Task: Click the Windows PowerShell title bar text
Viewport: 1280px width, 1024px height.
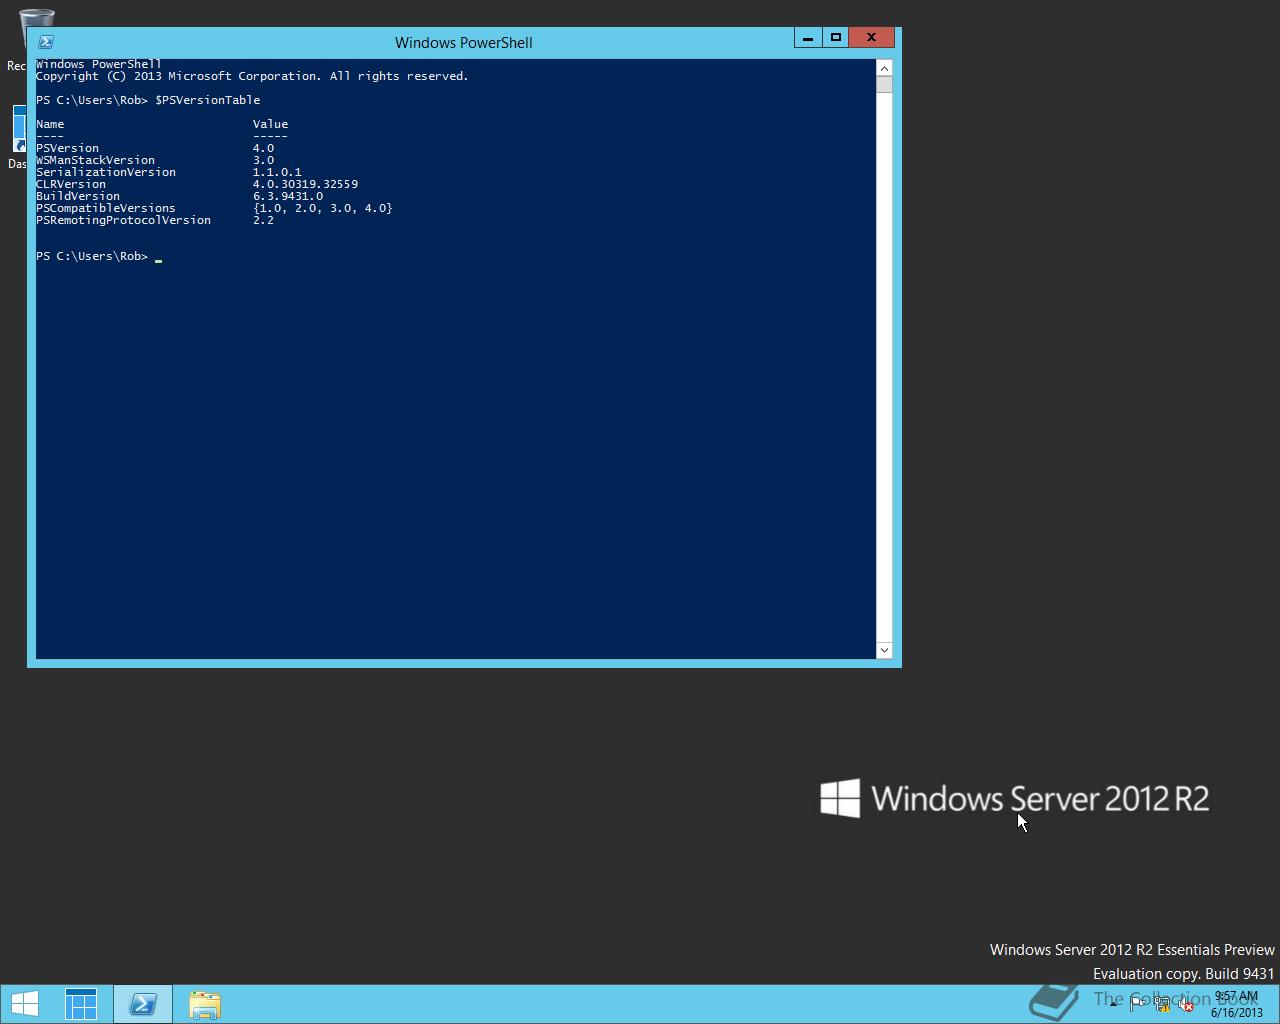Action: point(464,43)
